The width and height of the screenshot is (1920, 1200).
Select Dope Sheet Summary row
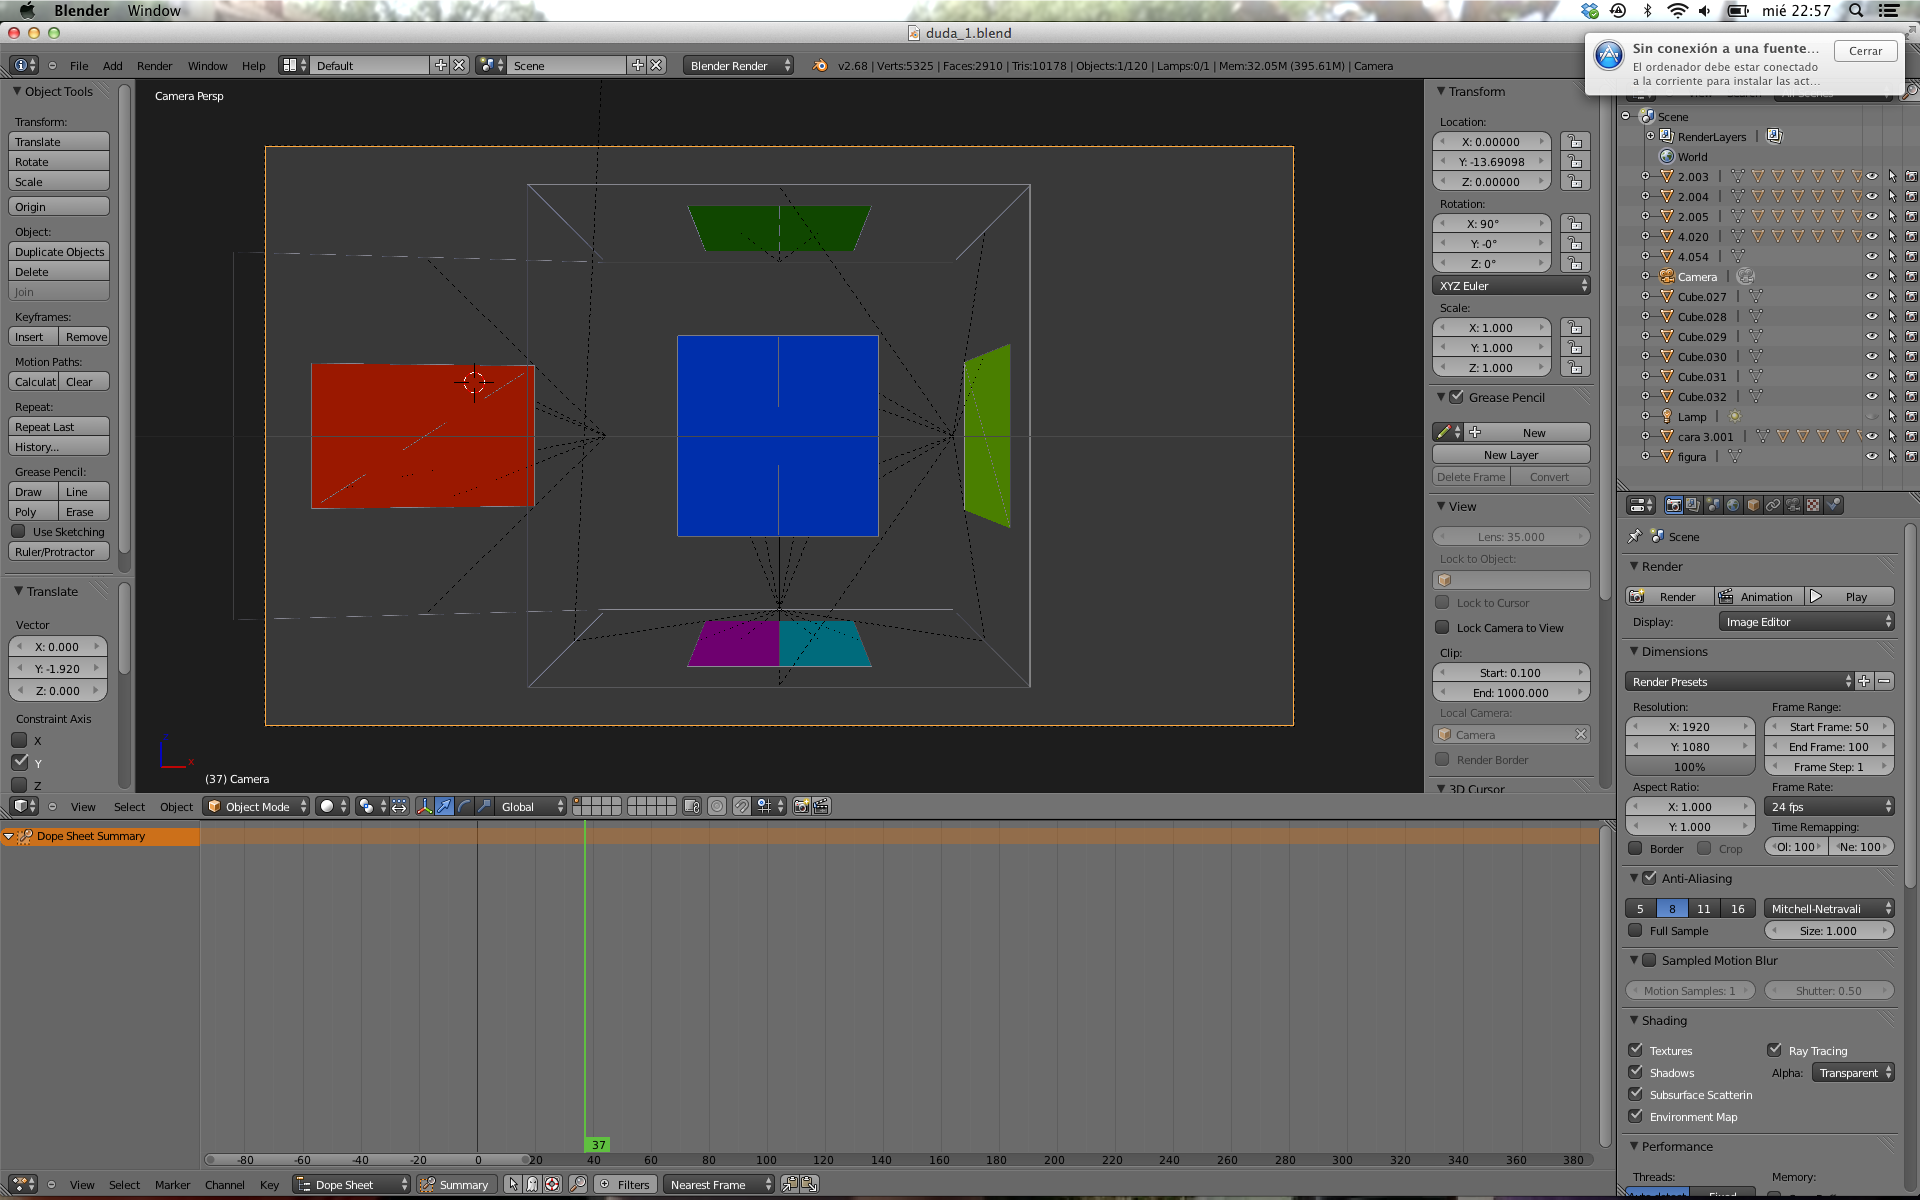point(90,836)
